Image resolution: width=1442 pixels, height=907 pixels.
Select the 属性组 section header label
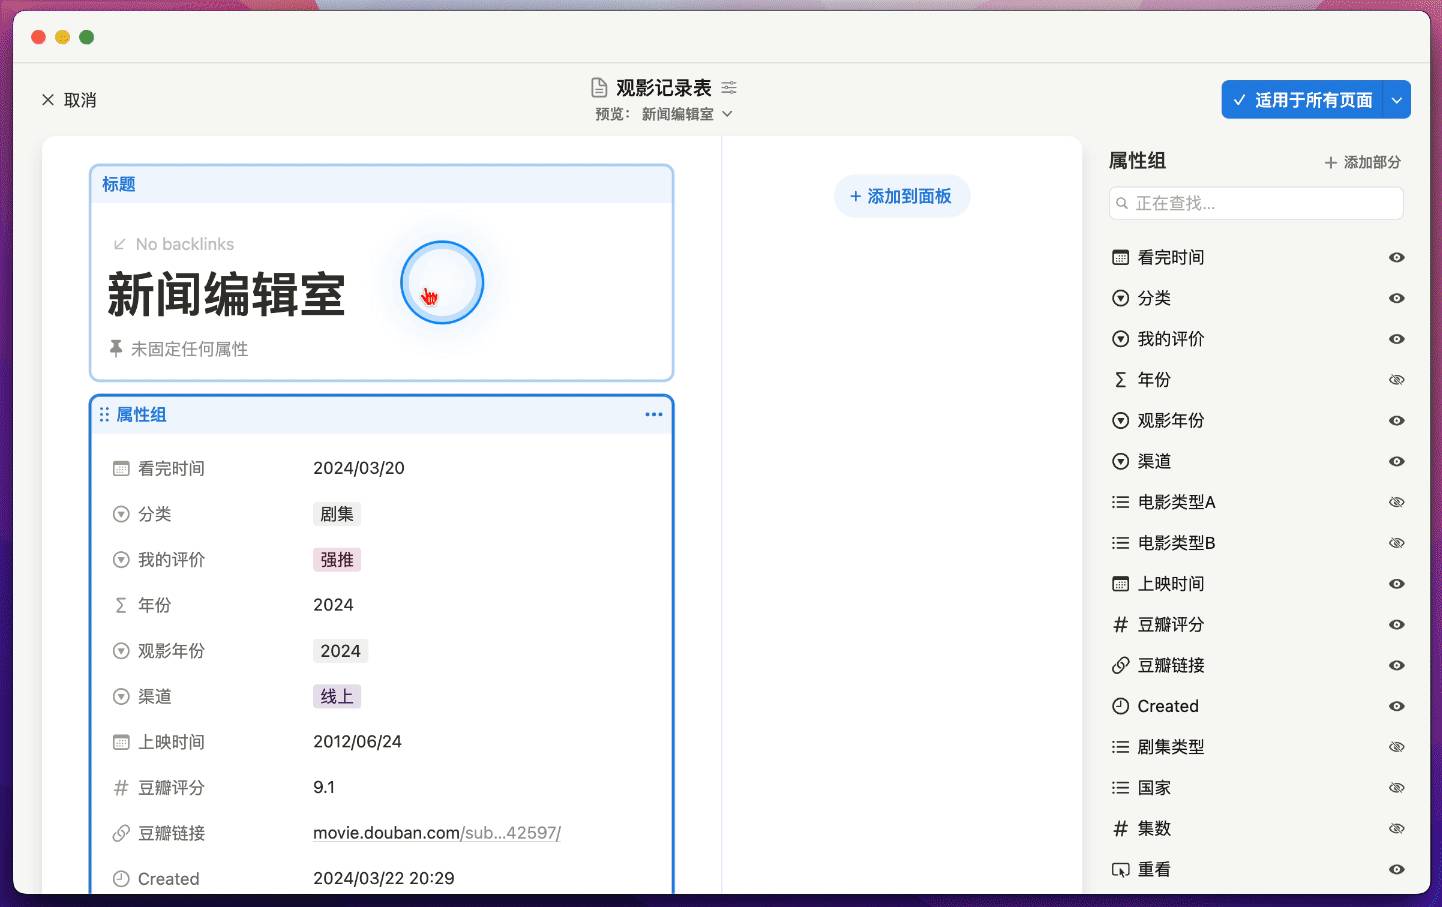pos(142,414)
